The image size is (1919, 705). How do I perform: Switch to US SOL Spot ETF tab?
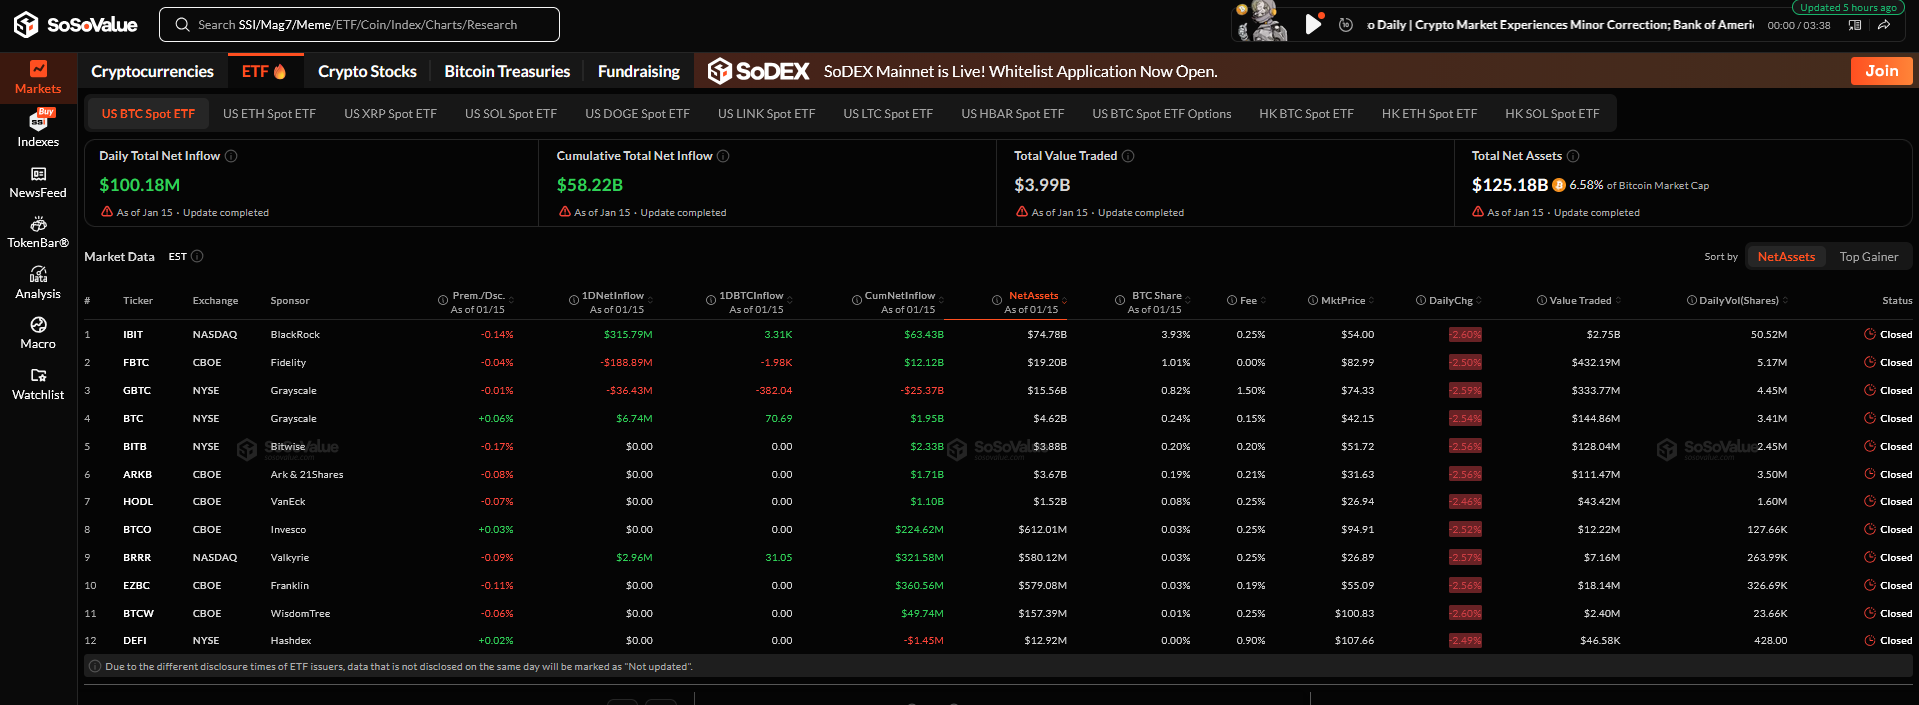click(510, 114)
